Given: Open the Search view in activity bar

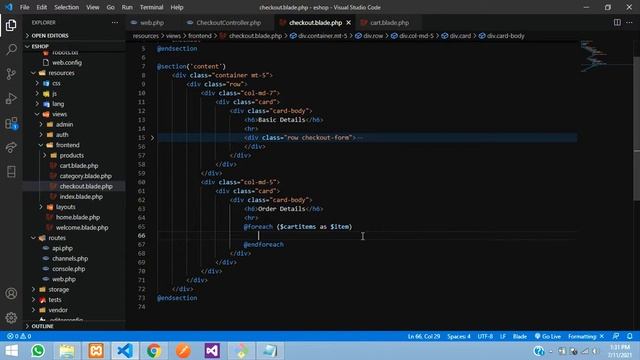Looking at the screenshot, I should [x=11, y=49].
